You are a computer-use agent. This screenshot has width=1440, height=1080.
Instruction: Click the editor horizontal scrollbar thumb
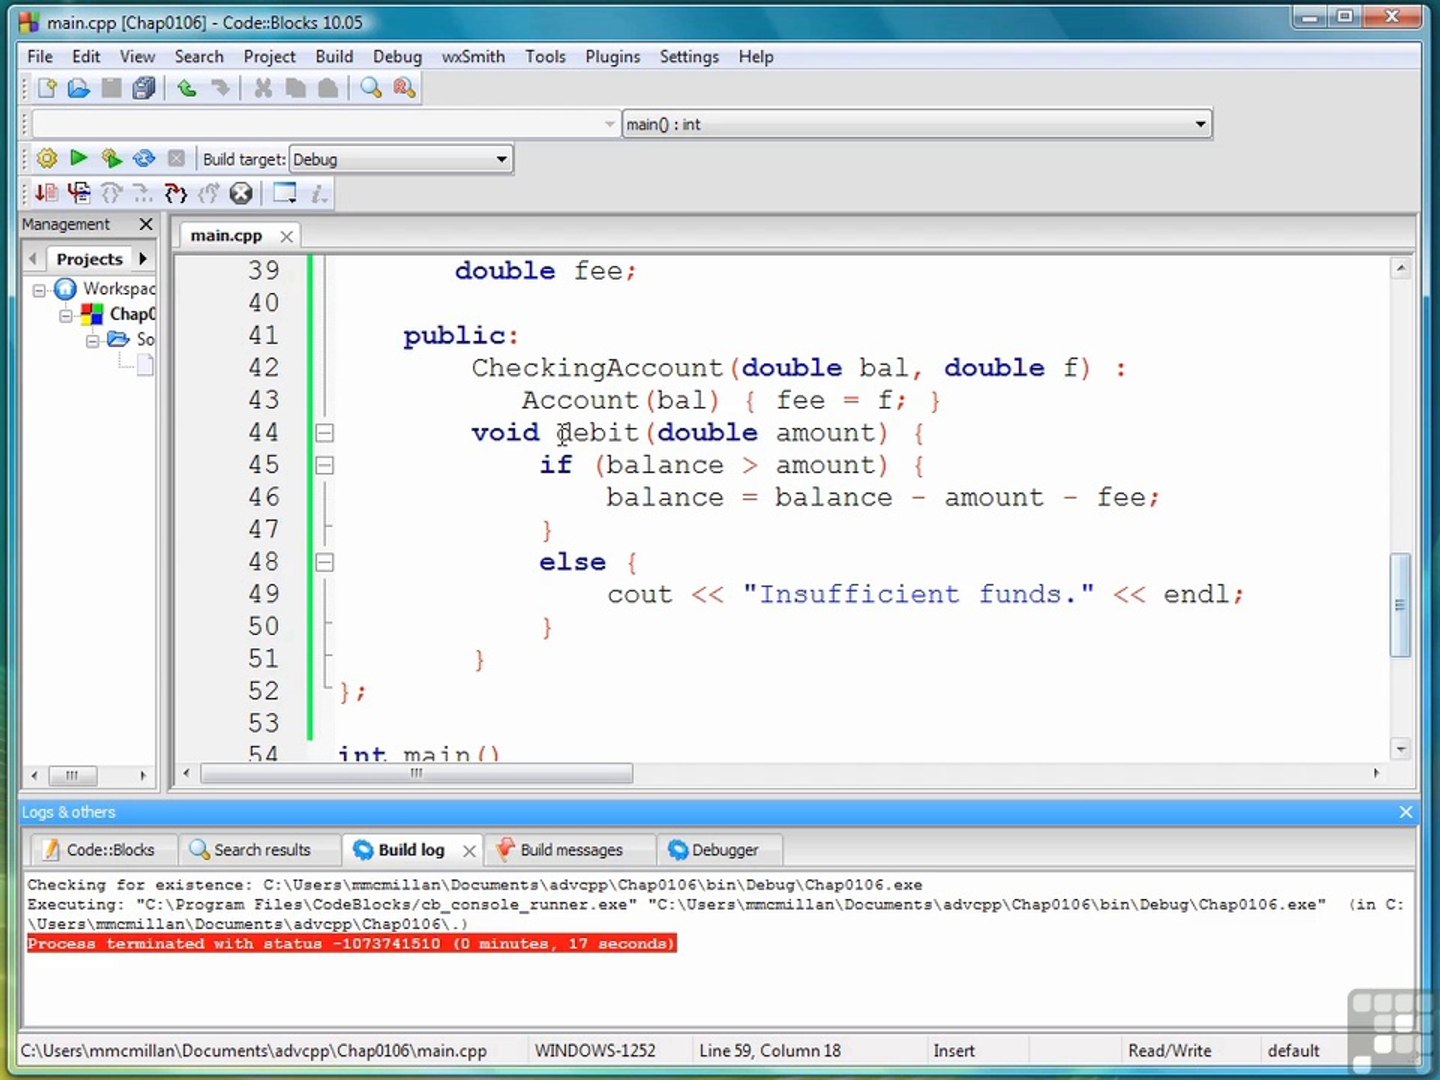point(416,773)
